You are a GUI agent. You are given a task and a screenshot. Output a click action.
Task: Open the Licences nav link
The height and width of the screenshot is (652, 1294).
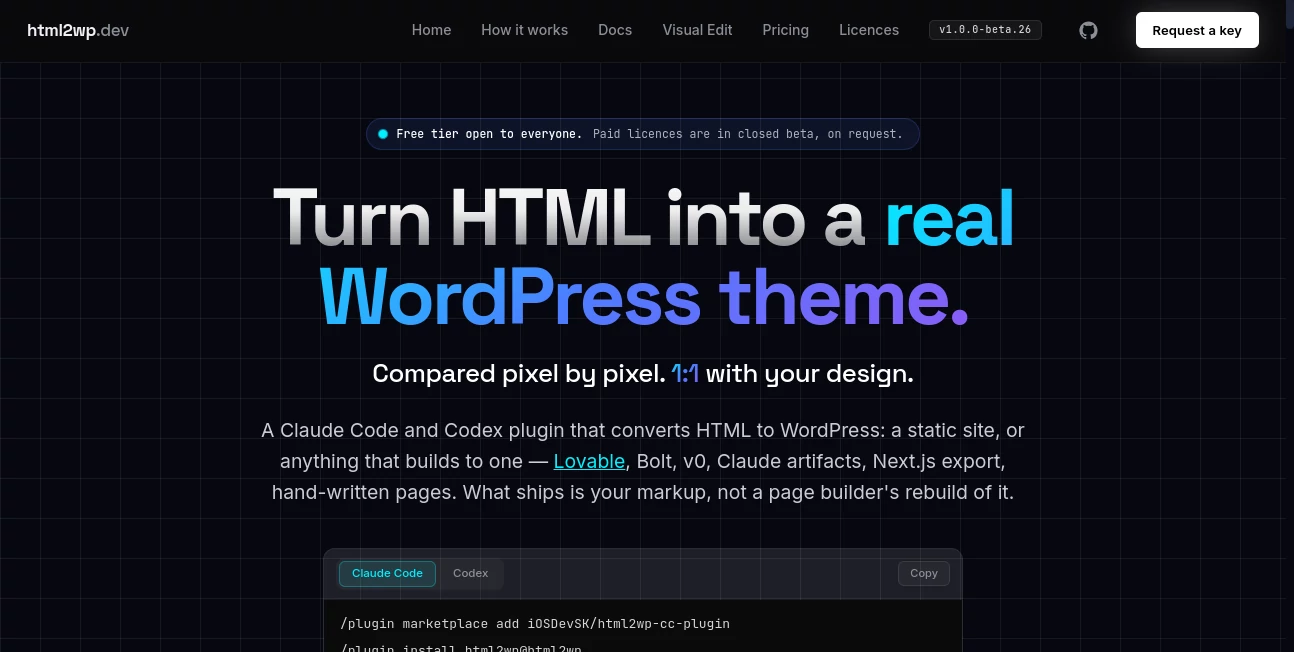tap(869, 30)
